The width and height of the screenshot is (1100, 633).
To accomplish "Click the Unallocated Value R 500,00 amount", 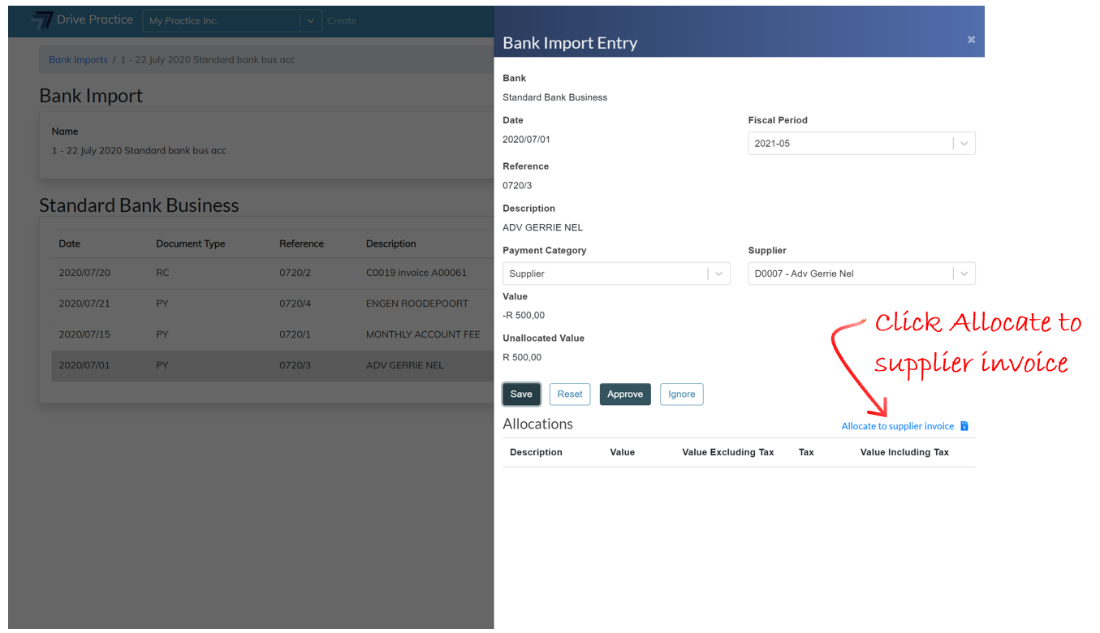I will [x=522, y=357].
